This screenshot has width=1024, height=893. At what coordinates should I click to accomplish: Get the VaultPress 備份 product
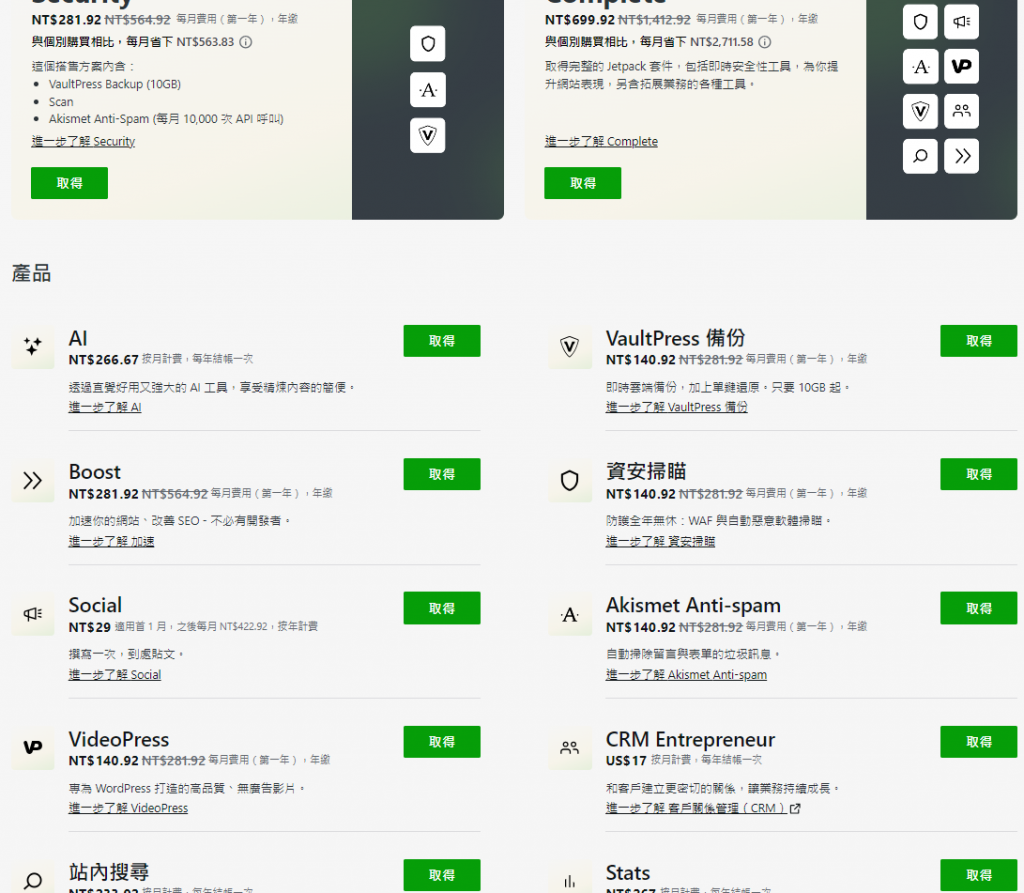(978, 341)
